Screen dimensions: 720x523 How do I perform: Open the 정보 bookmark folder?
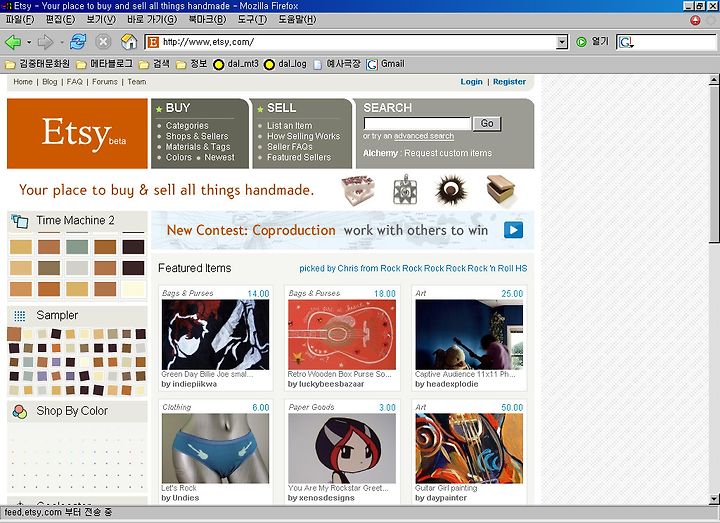192,64
